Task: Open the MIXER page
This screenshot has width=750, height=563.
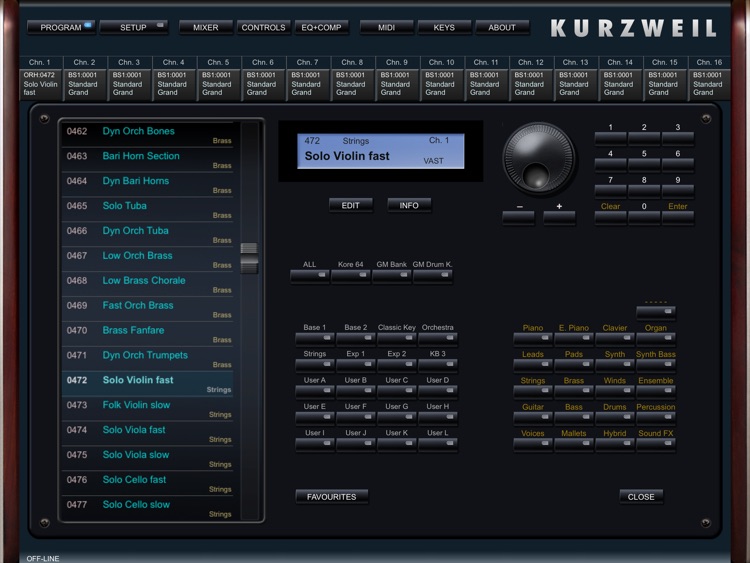Action: tap(206, 27)
